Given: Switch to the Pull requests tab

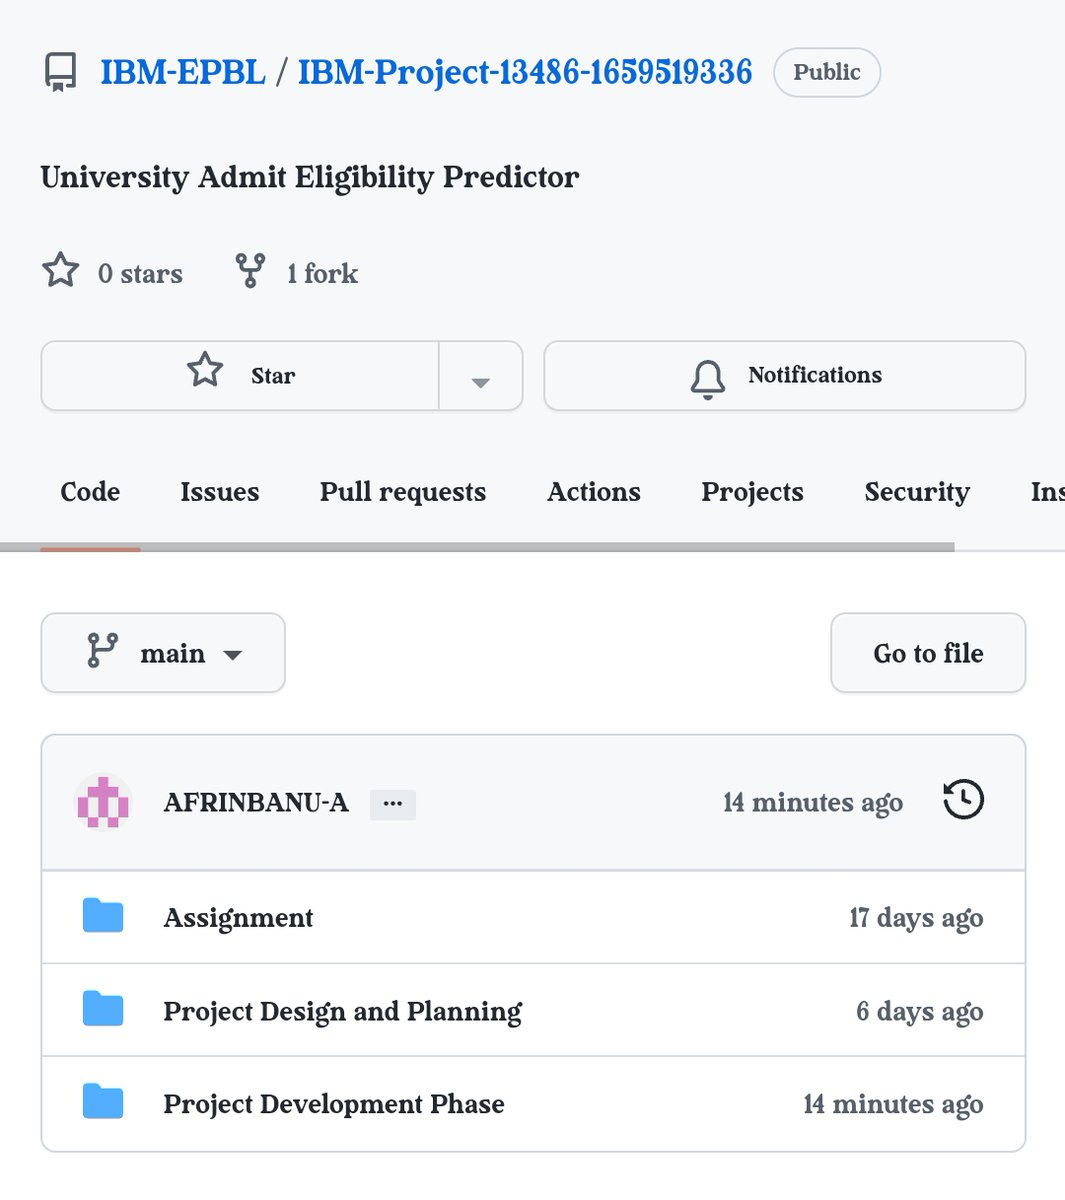Looking at the screenshot, I should tap(403, 492).
